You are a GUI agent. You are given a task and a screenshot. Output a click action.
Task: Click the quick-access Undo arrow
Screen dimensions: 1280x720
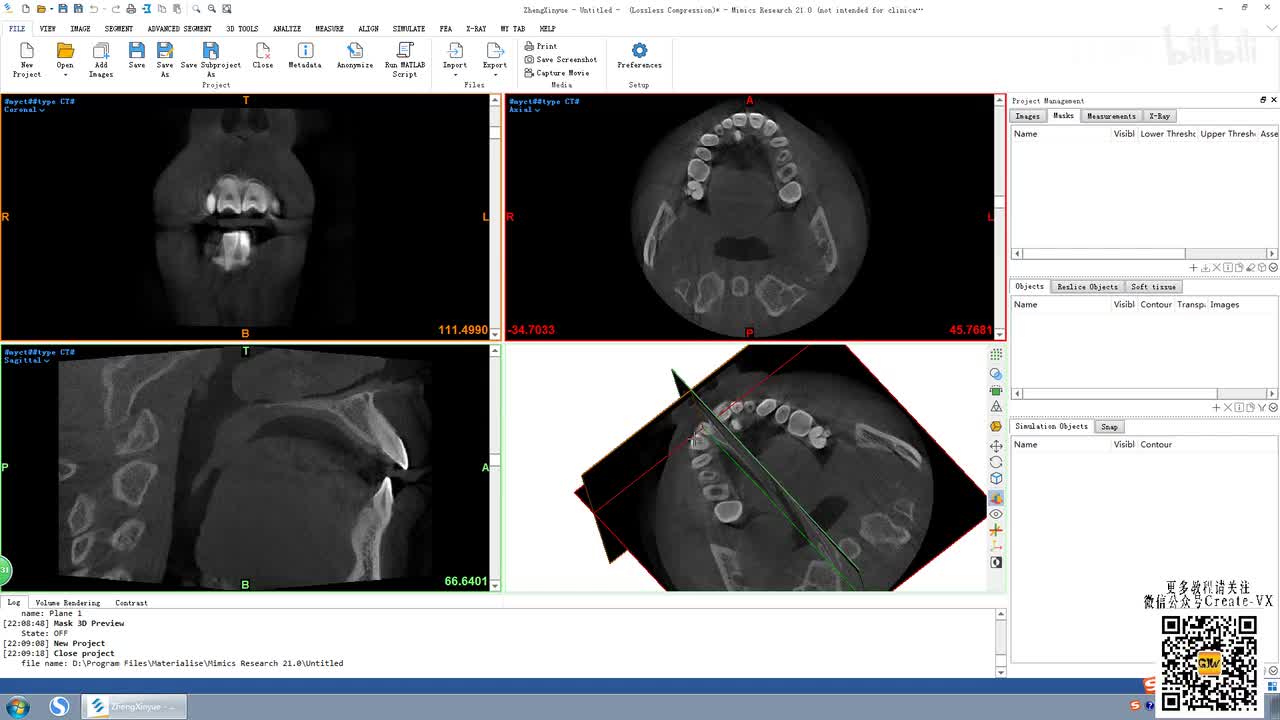pos(93,9)
